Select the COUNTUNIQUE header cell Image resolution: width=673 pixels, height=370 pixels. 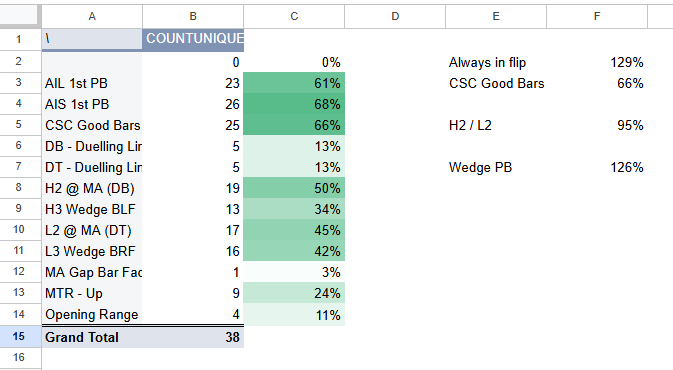tap(193, 39)
